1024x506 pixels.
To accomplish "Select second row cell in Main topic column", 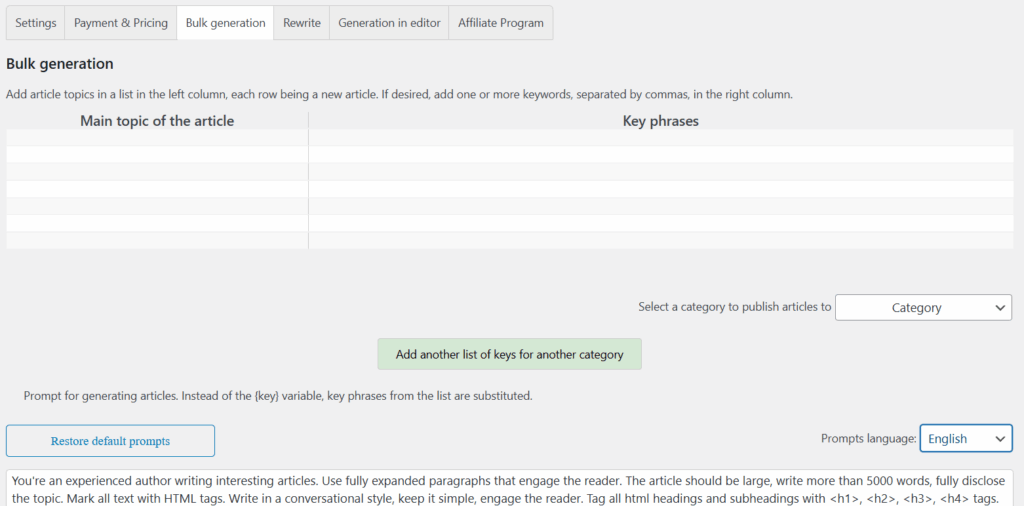I will [x=157, y=155].
